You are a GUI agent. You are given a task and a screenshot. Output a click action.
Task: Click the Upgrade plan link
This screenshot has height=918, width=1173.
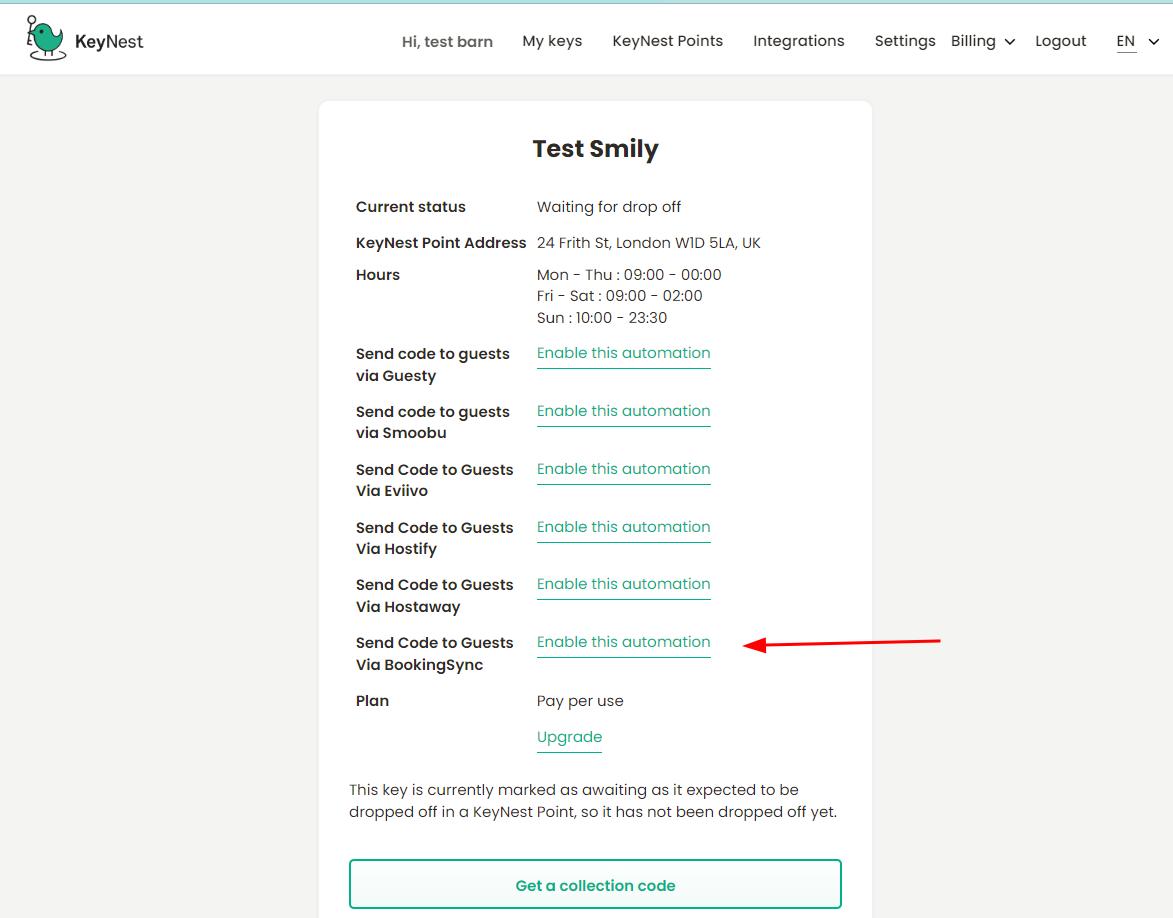point(569,737)
